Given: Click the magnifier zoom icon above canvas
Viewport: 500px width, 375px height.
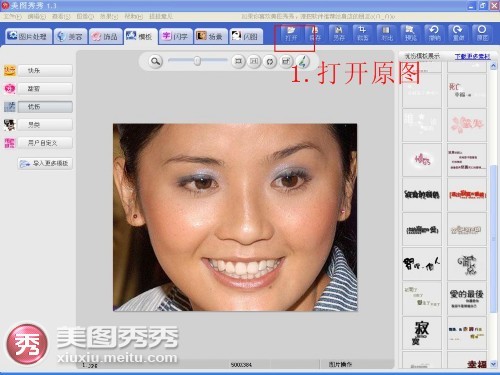Looking at the screenshot, I should click(x=155, y=61).
